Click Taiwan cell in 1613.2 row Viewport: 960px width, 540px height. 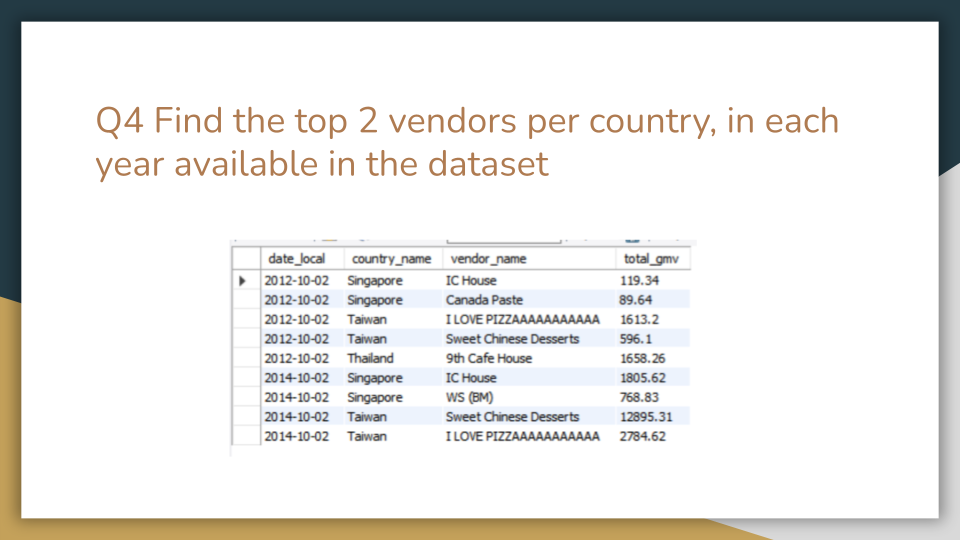point(367,320)
